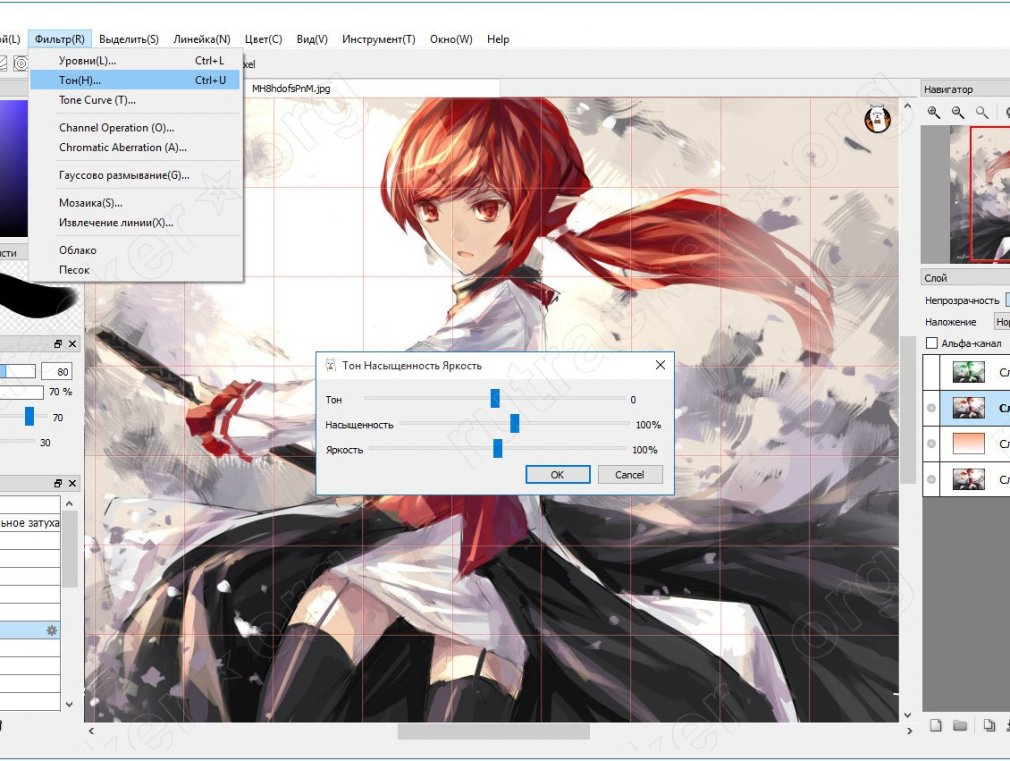Choose Гауссово размывание(G)... filter
The image size is (1010, 761).
[135, 175]
